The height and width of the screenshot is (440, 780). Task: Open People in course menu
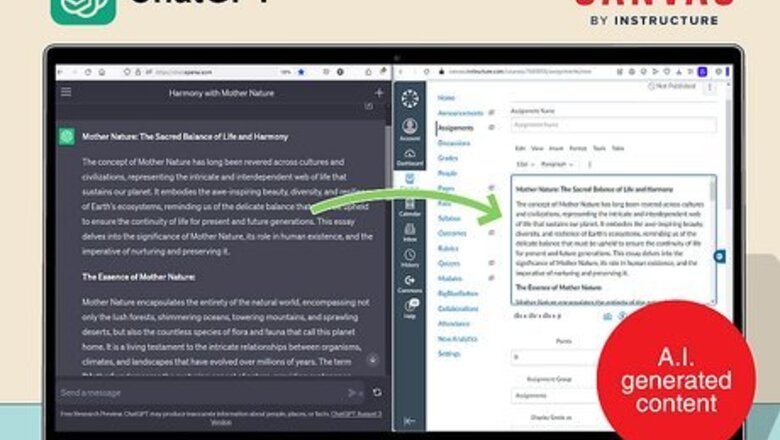tap(447, 173)
